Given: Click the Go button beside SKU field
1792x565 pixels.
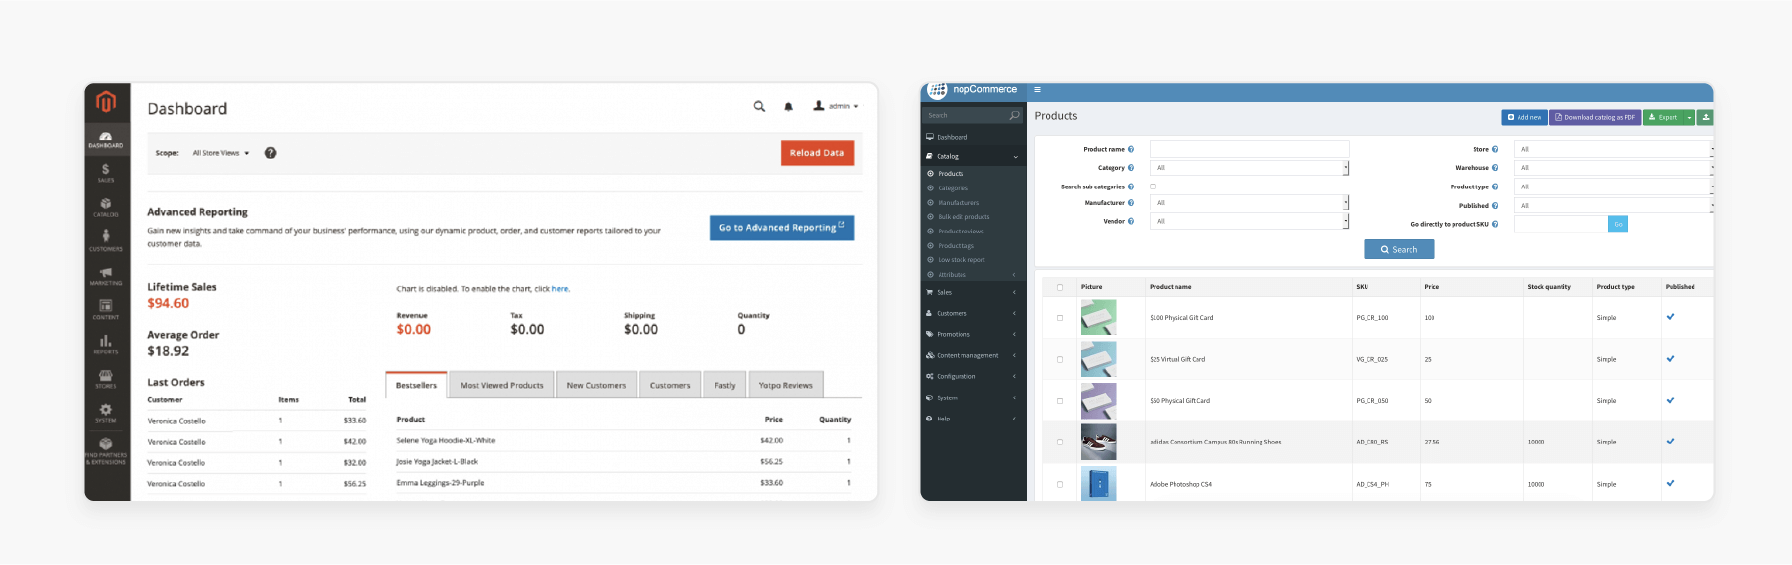Looking at the screenshot, I should [x=1618, y=224].
